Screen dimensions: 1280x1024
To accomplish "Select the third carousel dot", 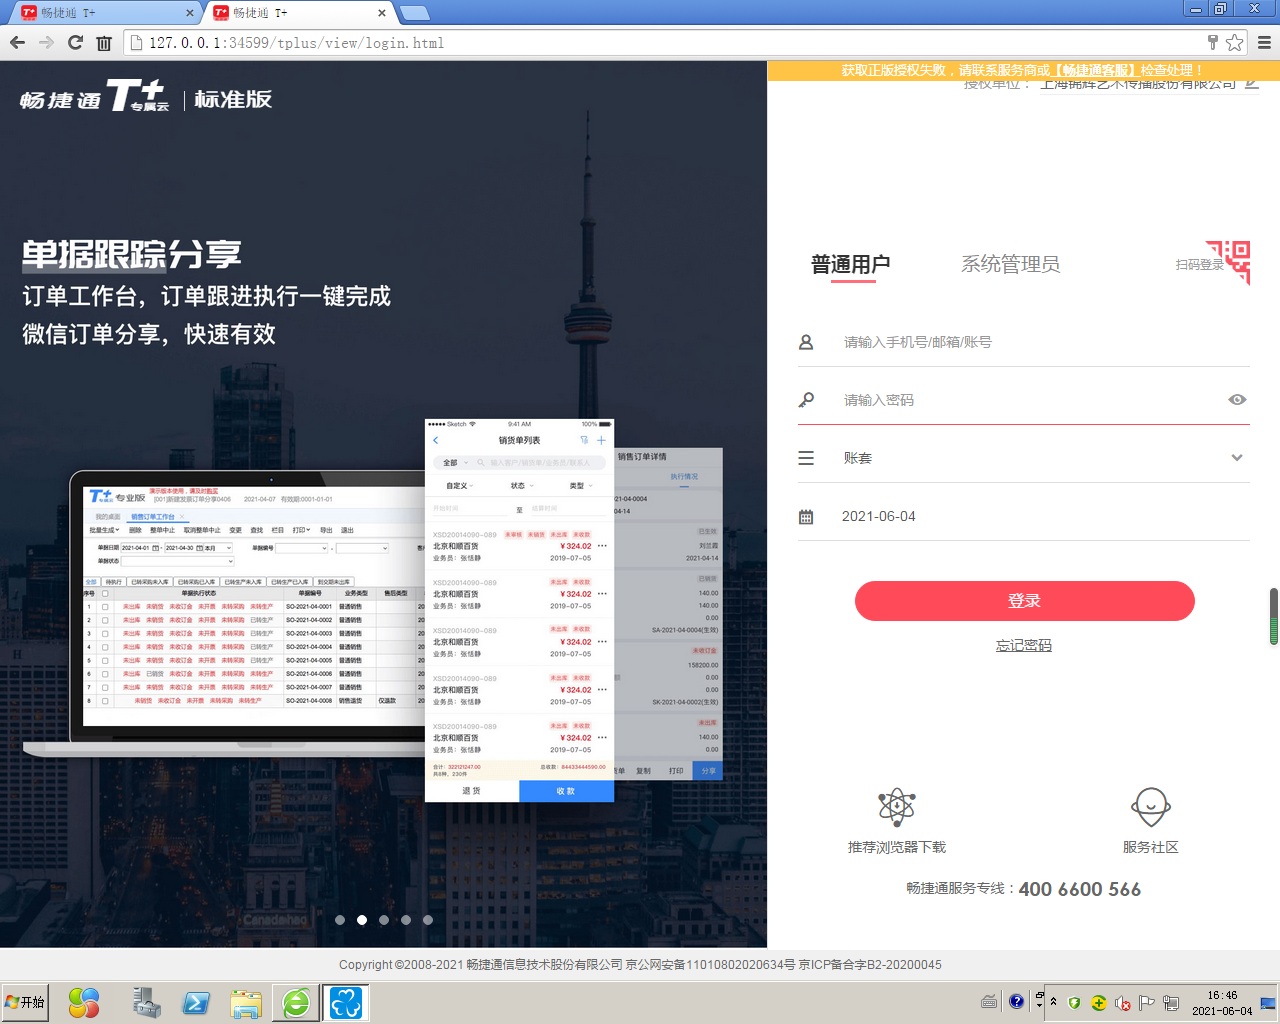I will [384, 920].
